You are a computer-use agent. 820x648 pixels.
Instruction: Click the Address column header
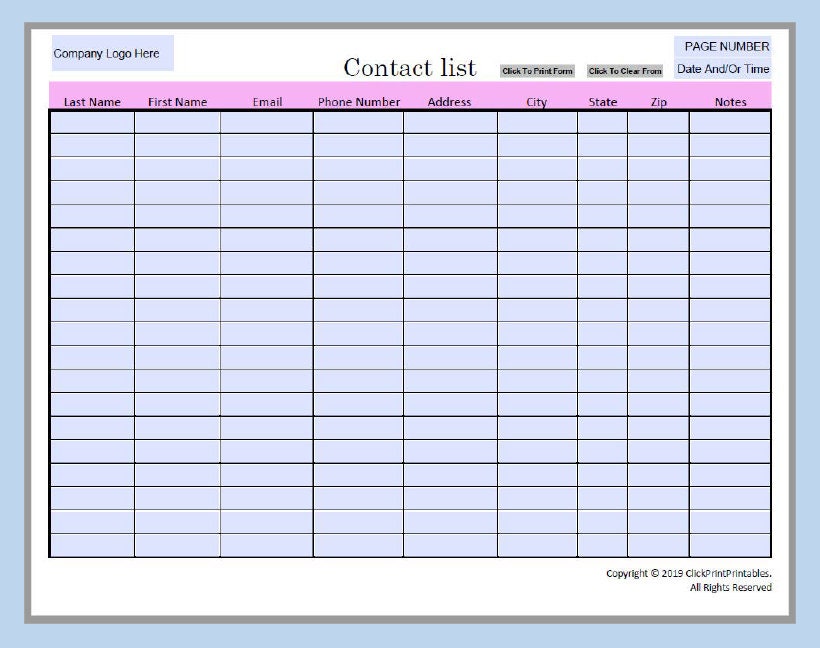[449, 102]
